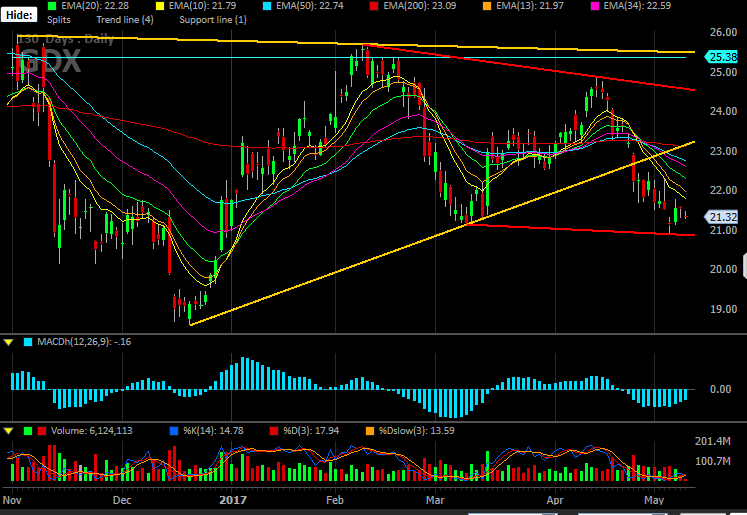Click the Apr date axis label
Screen dimensions: 747x515
click(x=555, y=500)
